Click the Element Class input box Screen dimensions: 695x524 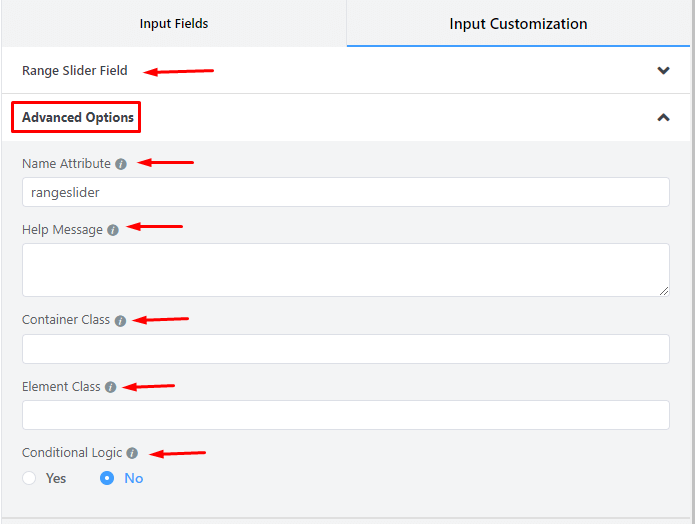345,415
